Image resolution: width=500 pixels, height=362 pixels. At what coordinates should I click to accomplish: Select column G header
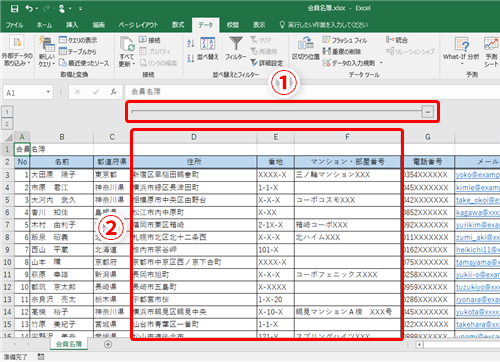(x=428, y=137)
